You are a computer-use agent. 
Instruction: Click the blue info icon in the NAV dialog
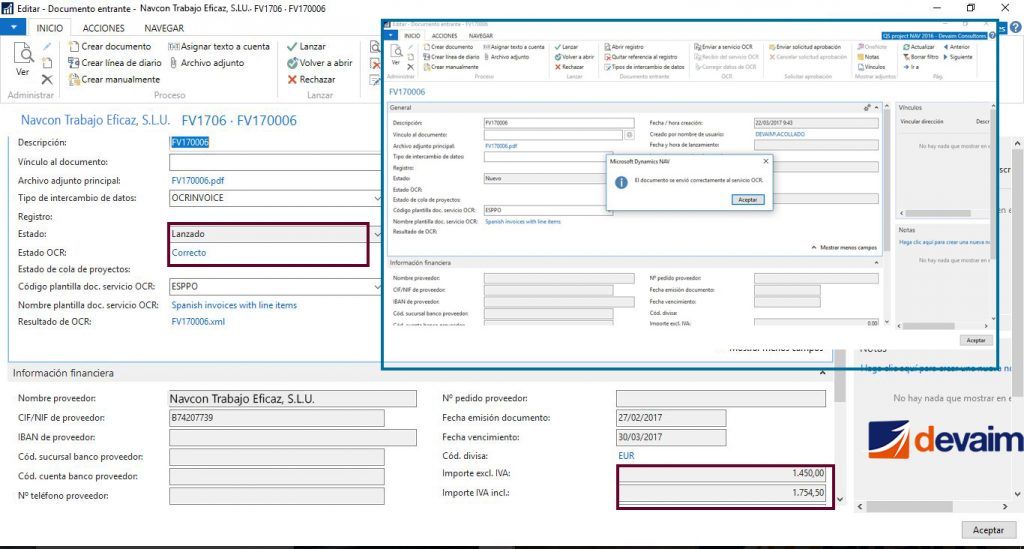(x=621, y=183)
